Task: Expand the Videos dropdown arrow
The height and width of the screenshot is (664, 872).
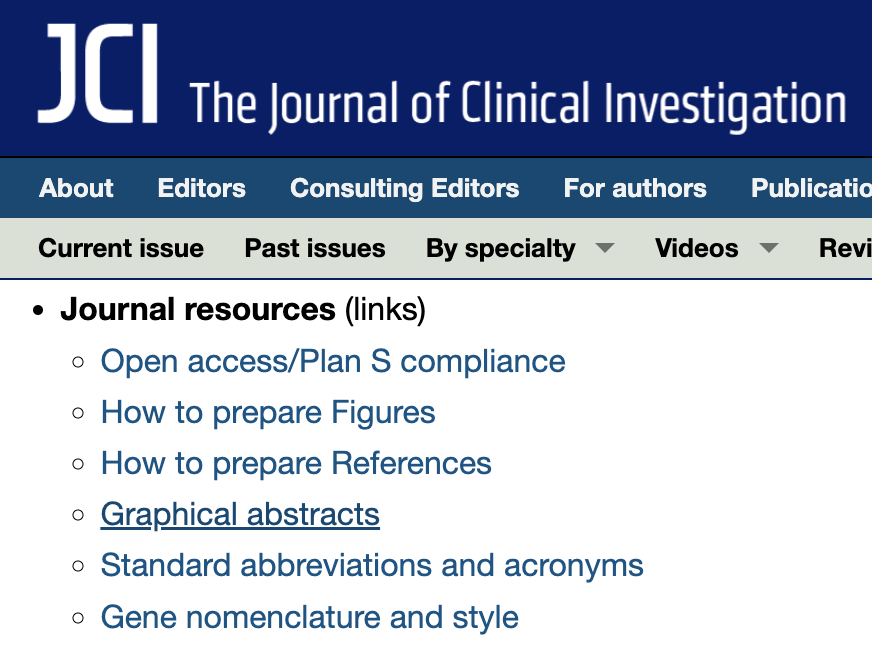Action: click(x=768, y=248)
